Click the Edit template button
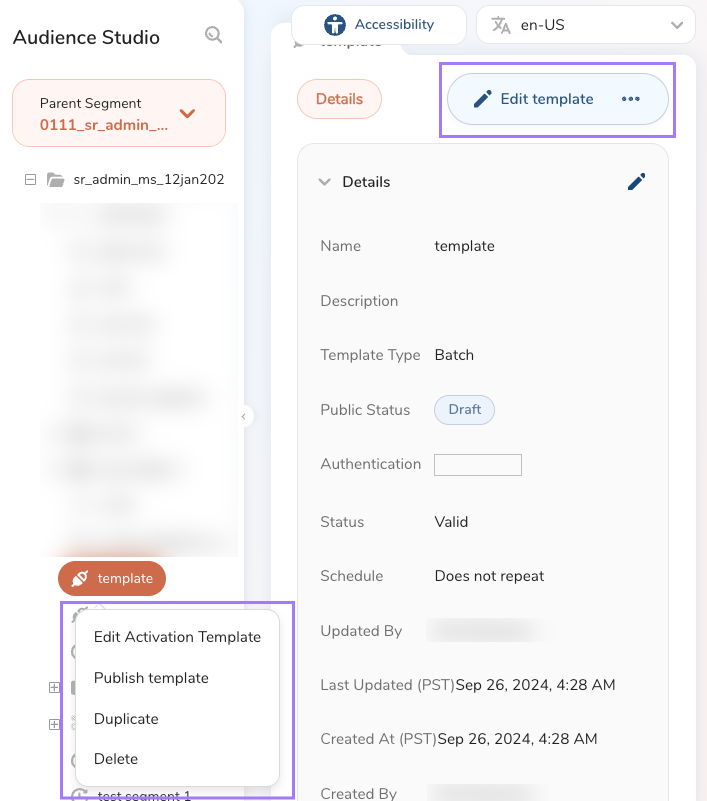The height and width of the screenshot is (801, 707). (534, 99)
